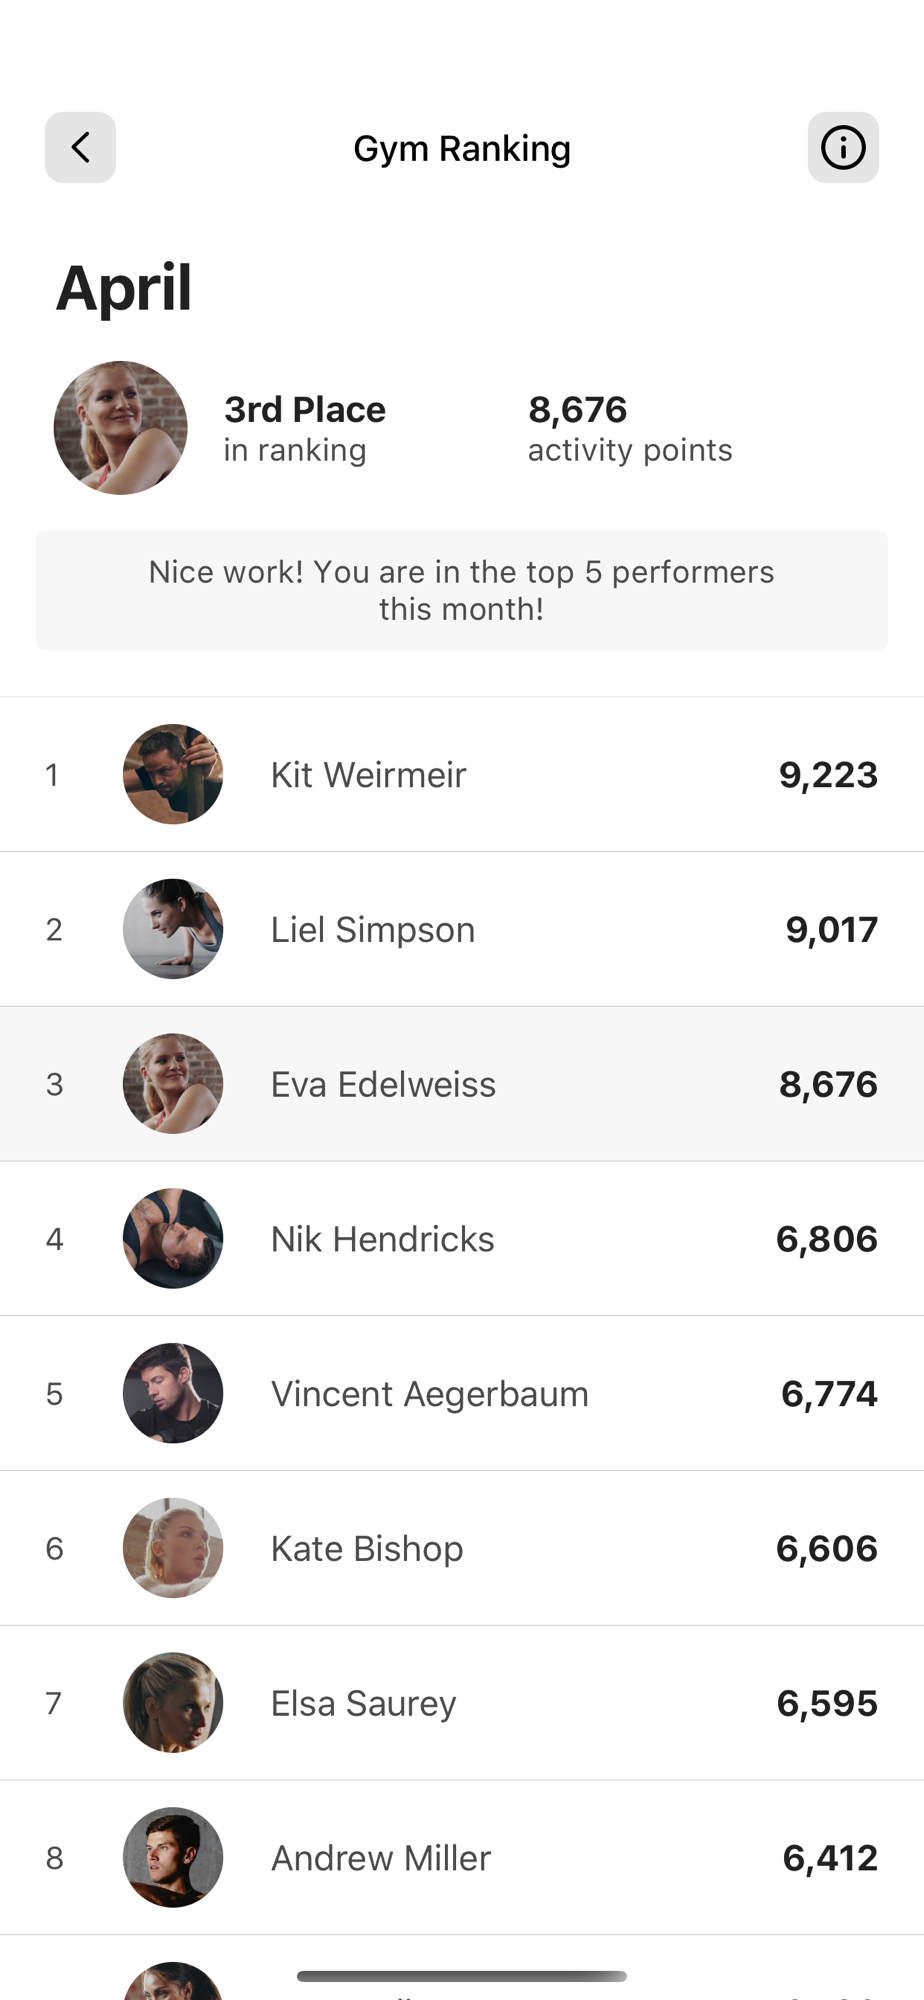This screenshot has width=924, height=2000.
Task: Tap Andrew Miller's profile picture
Action: [173, 1857]
